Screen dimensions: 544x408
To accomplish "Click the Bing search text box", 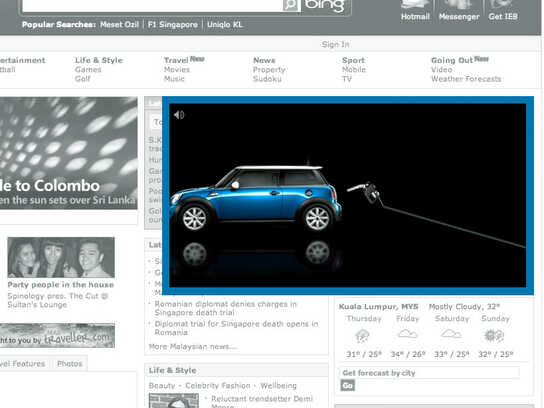I will [x=153, y=6].
